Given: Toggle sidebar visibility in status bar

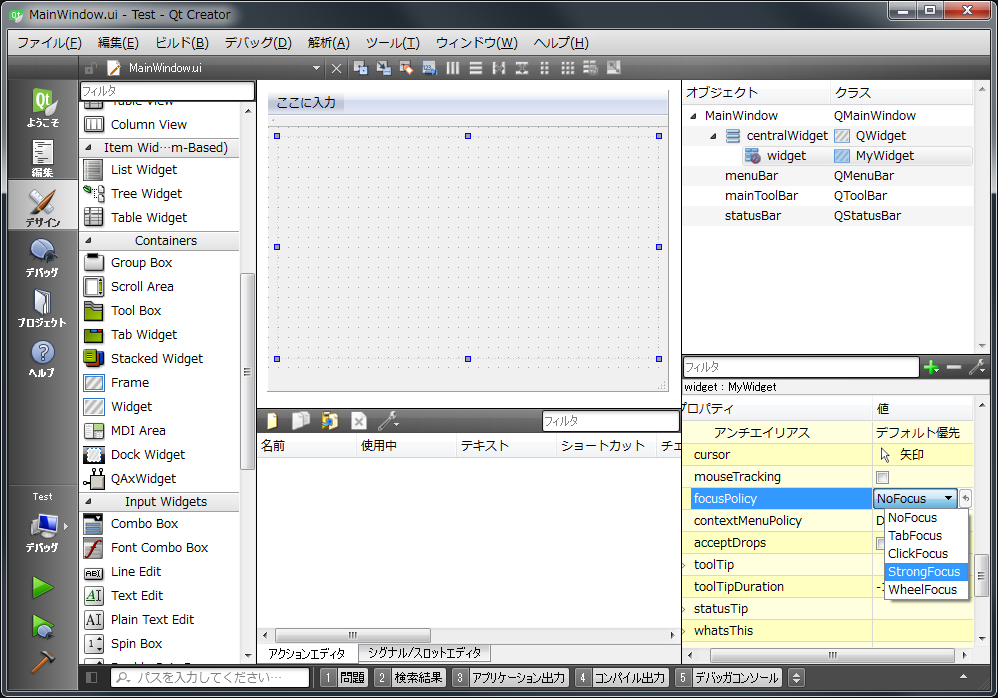Looking at the screenshot, I should (x=92, y=678).
